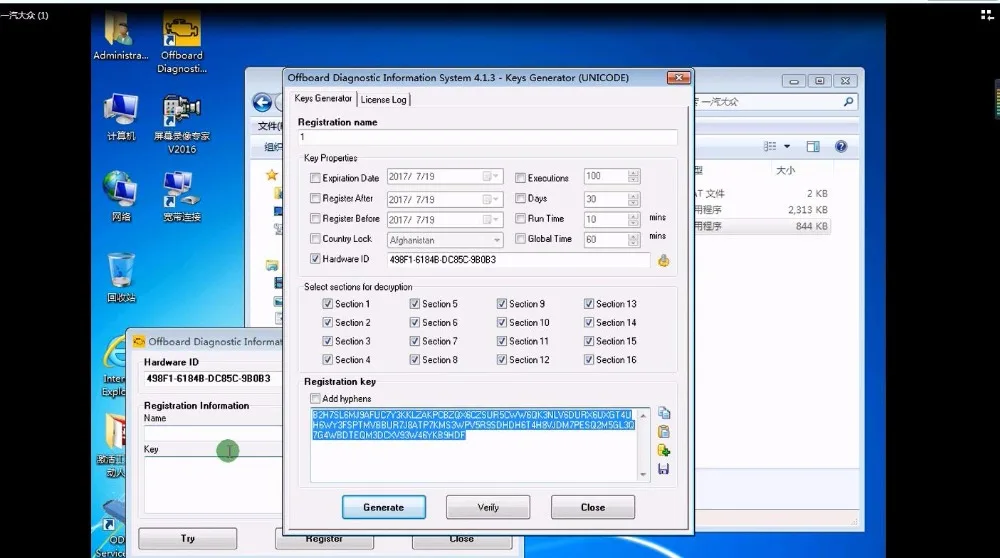Expand Explorer view options arrow
The height and width of the screenshot is (558, 1000).
point(787,147)
